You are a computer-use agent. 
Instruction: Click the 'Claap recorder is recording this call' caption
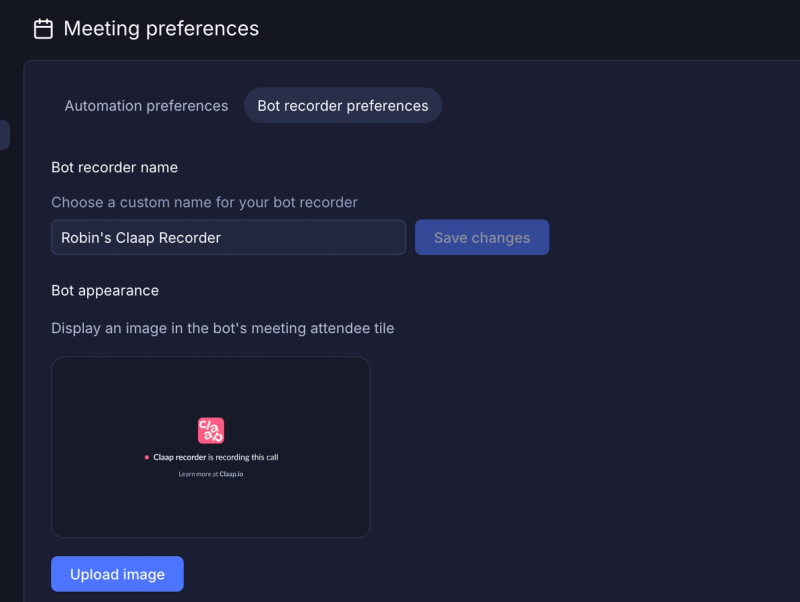click(x=216, y=458)
